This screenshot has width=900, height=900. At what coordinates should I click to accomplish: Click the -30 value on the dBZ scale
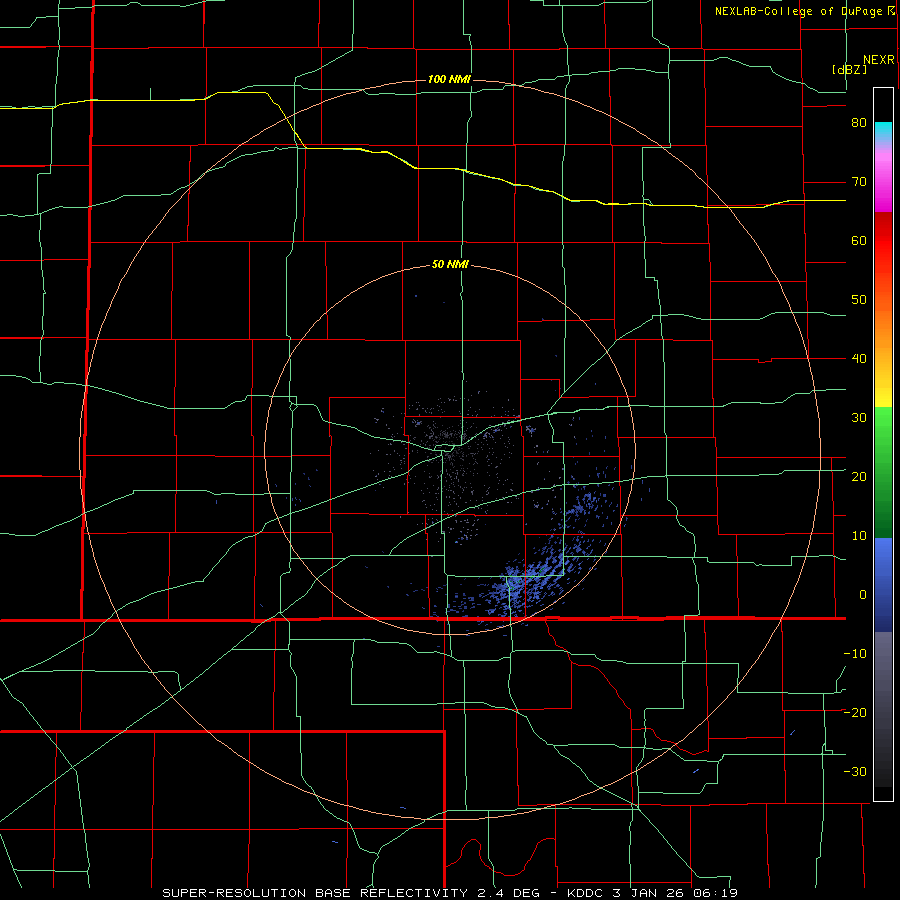pyautogui.click(x=855, y=771)
